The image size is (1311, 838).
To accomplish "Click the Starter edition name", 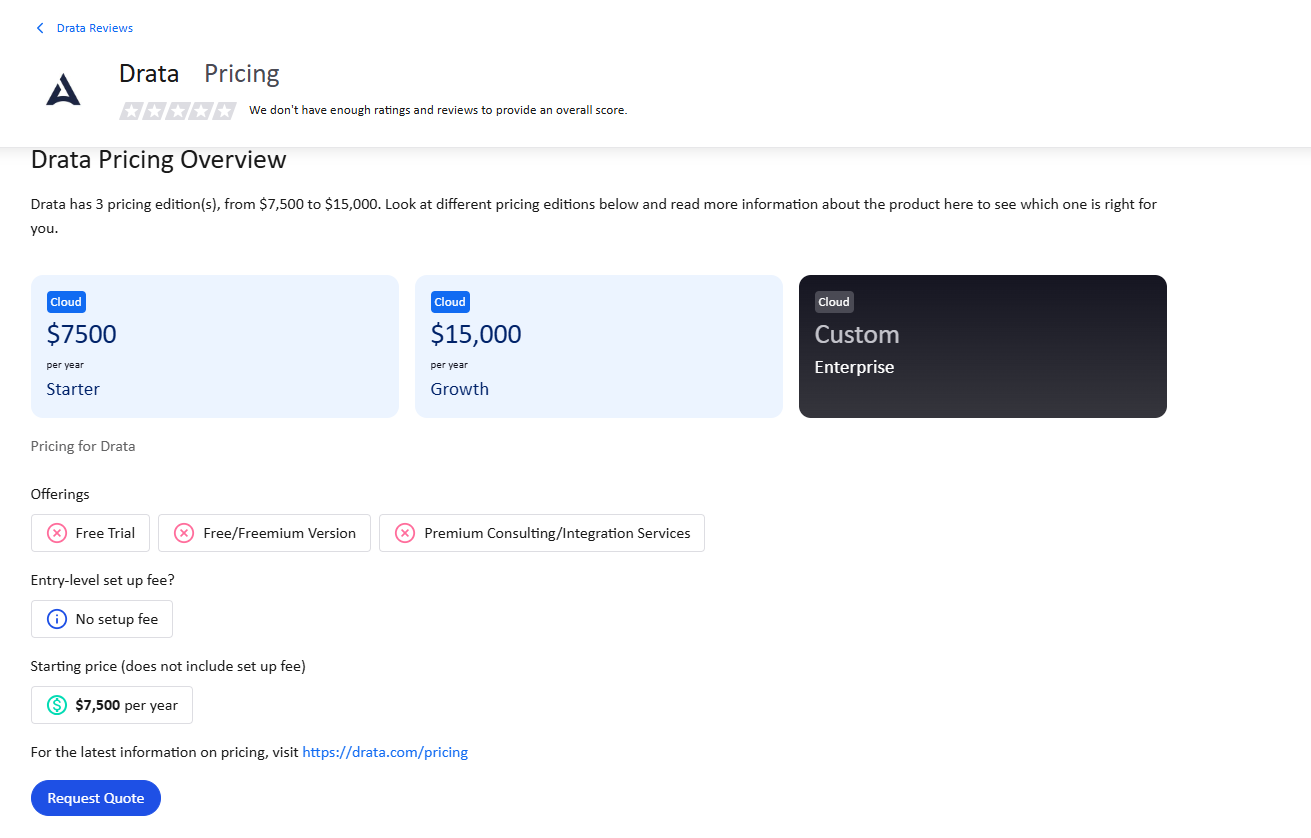I will [x=73, y=389].
